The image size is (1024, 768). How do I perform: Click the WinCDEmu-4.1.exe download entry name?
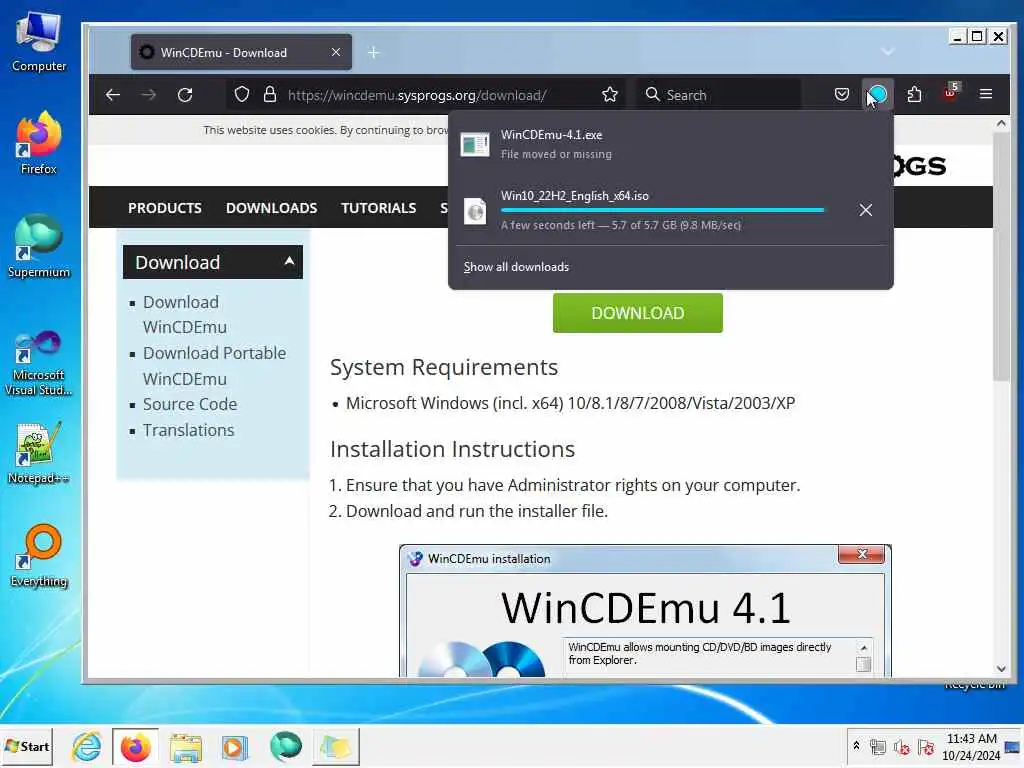551,135
